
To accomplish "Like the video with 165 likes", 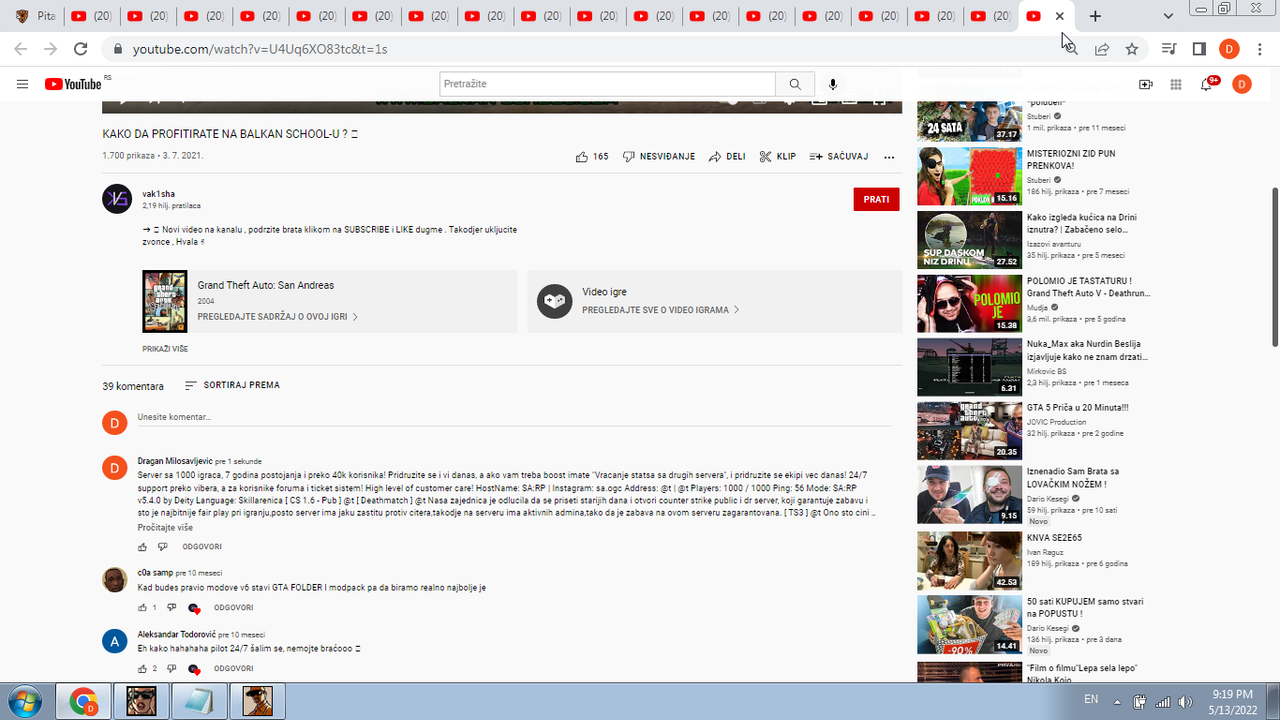I will [x=592, y=157].
